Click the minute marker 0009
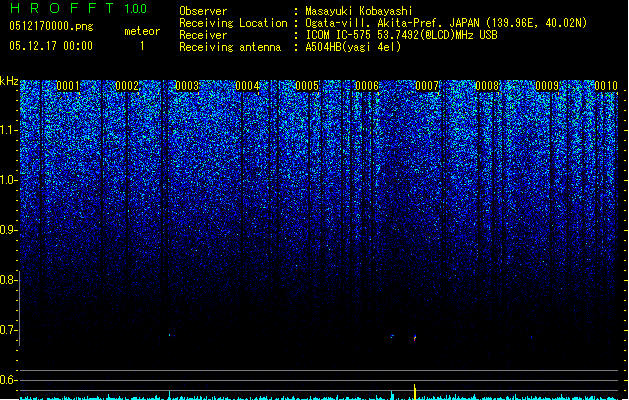Image resolution: width=629 pixels, height=400 pixels. 547,86
